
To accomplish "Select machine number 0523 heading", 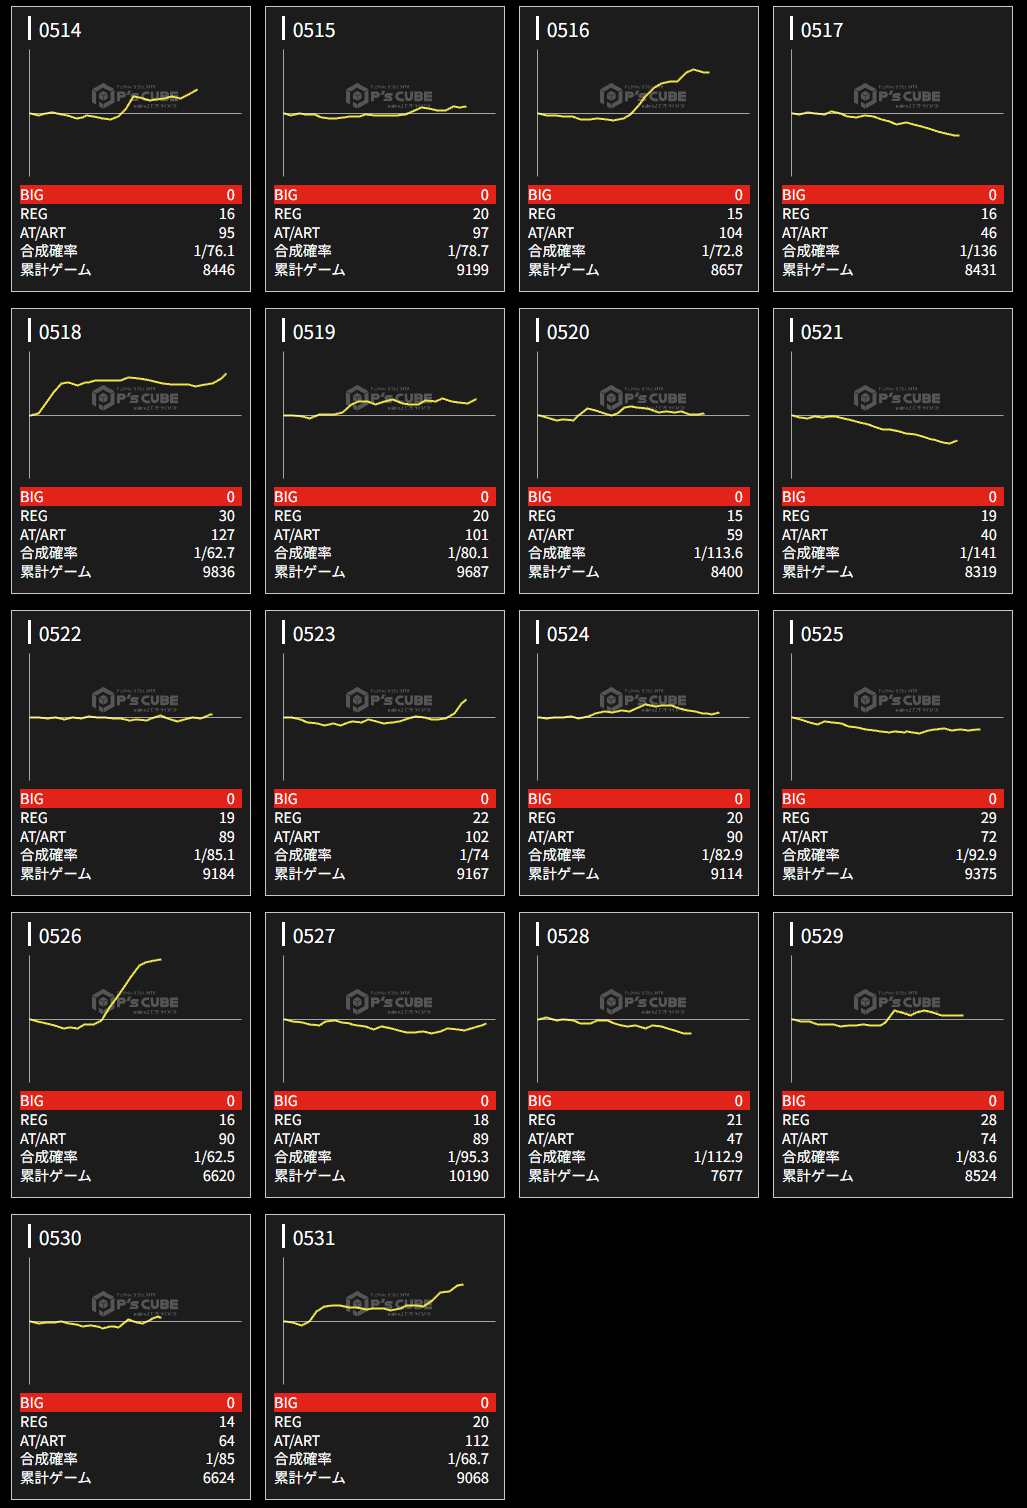I will (x=314, y=634).
